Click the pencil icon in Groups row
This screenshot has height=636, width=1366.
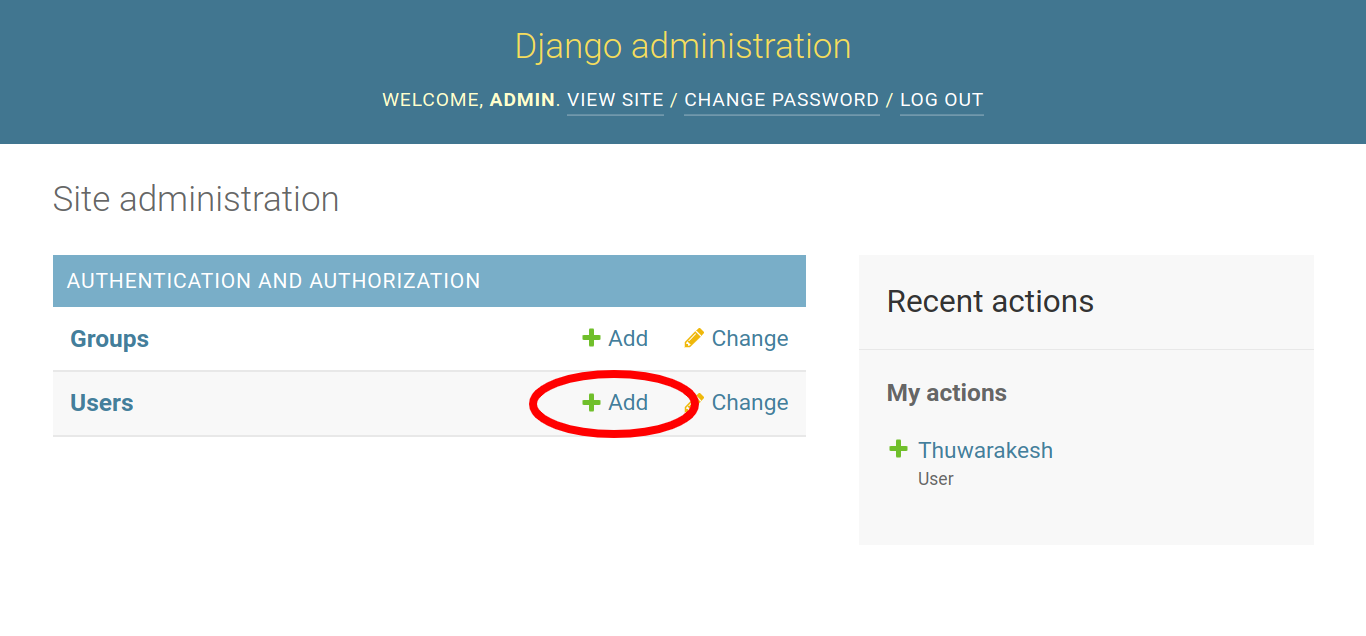694,339
